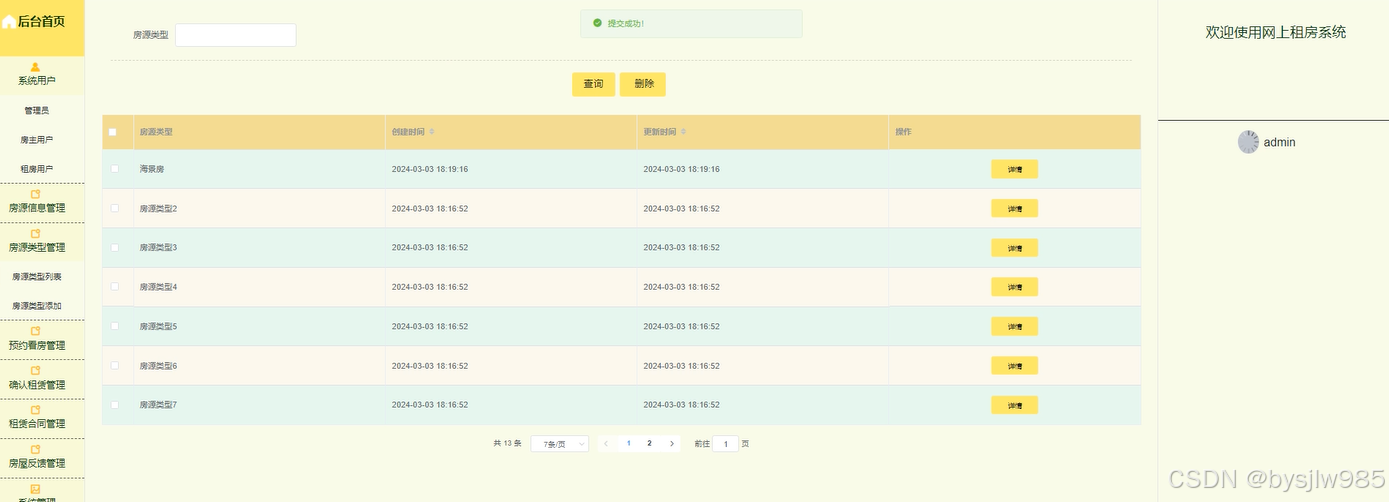The height and width of the screenshot is (502, 1389).
Task: Check the box for 房源类型4 row
Action: (x=114, y=287)
